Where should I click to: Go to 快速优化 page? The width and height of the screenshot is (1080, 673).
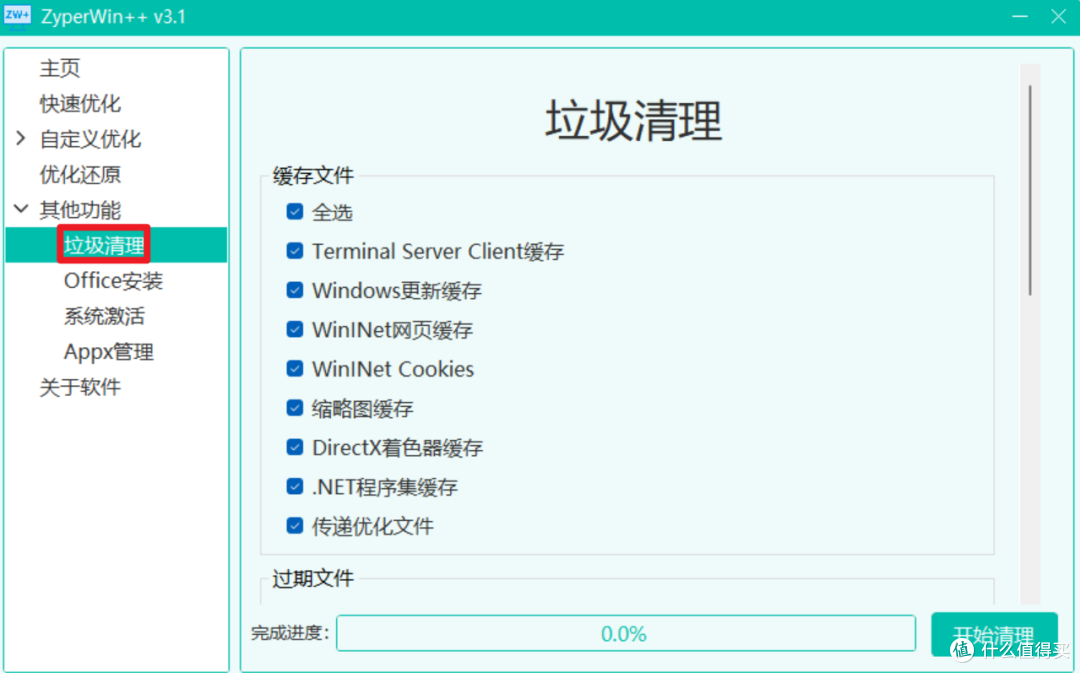tap(80, 103)
